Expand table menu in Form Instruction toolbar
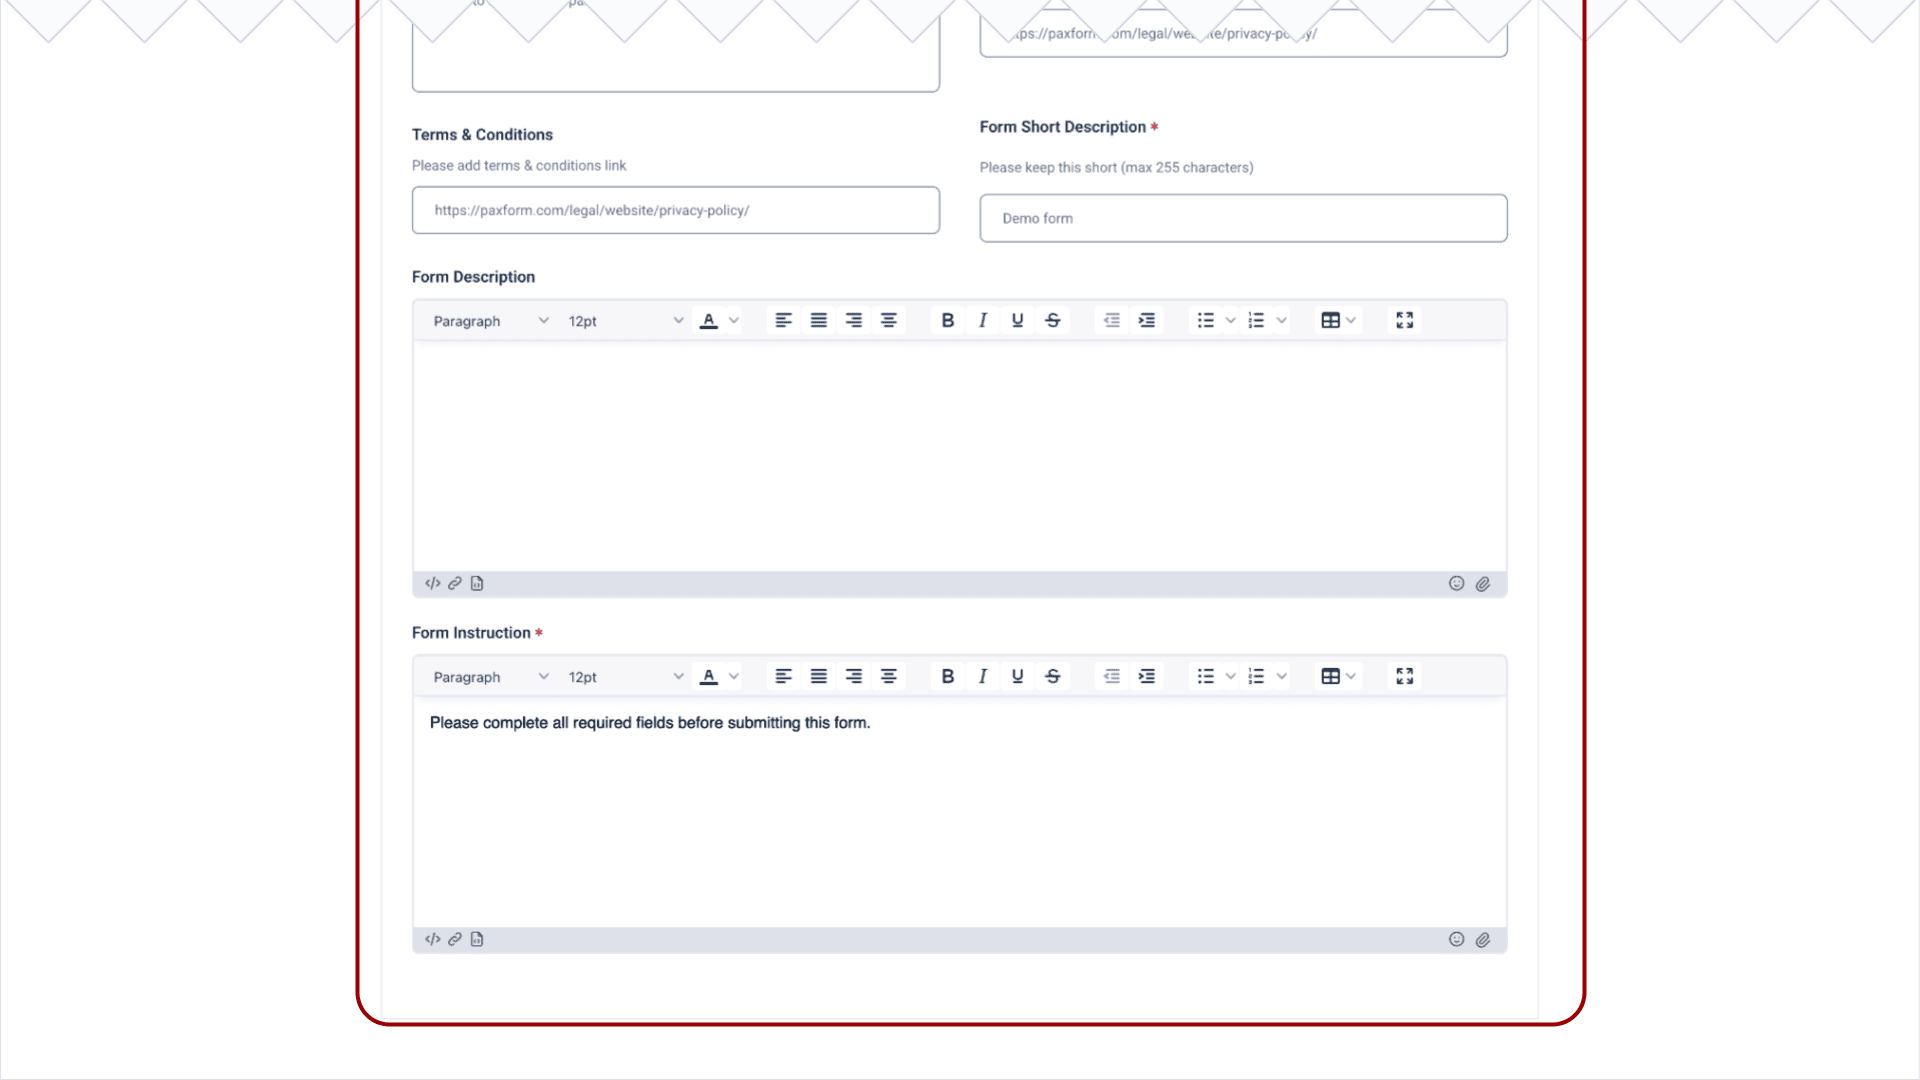Viewport: 1920px width, 1080px height. coord(1350,676)
